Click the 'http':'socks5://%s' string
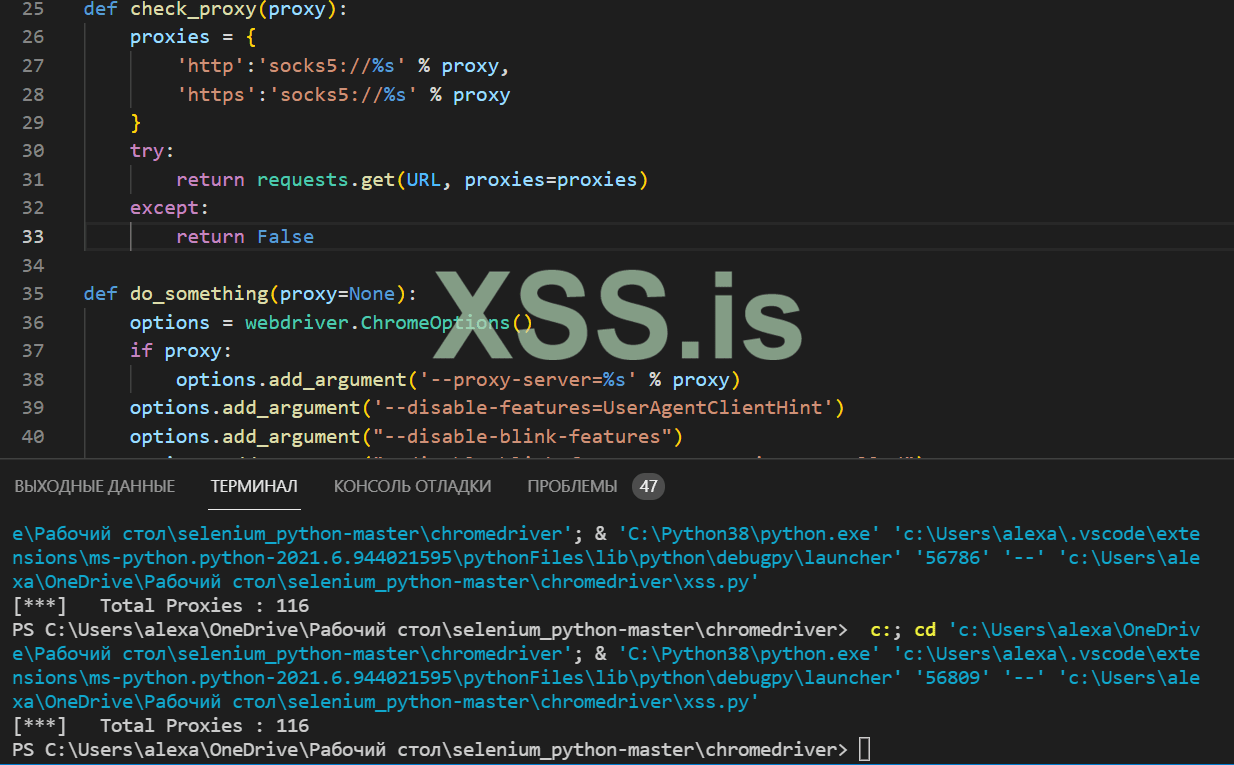This screenshot has width=1234, height=765. click(x=291, y=66)
